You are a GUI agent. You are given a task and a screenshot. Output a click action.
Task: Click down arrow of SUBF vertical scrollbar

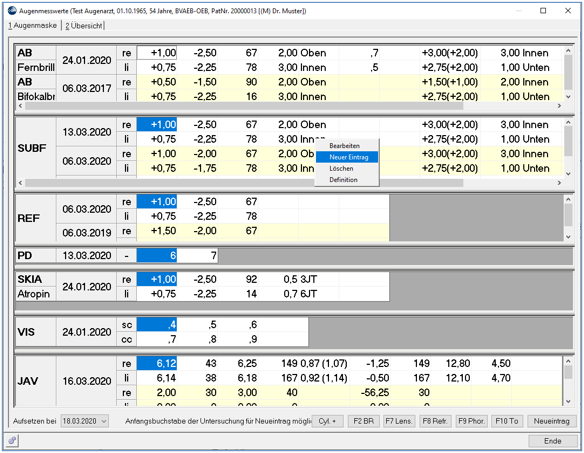pyautogui.click(x=568, y=174)
